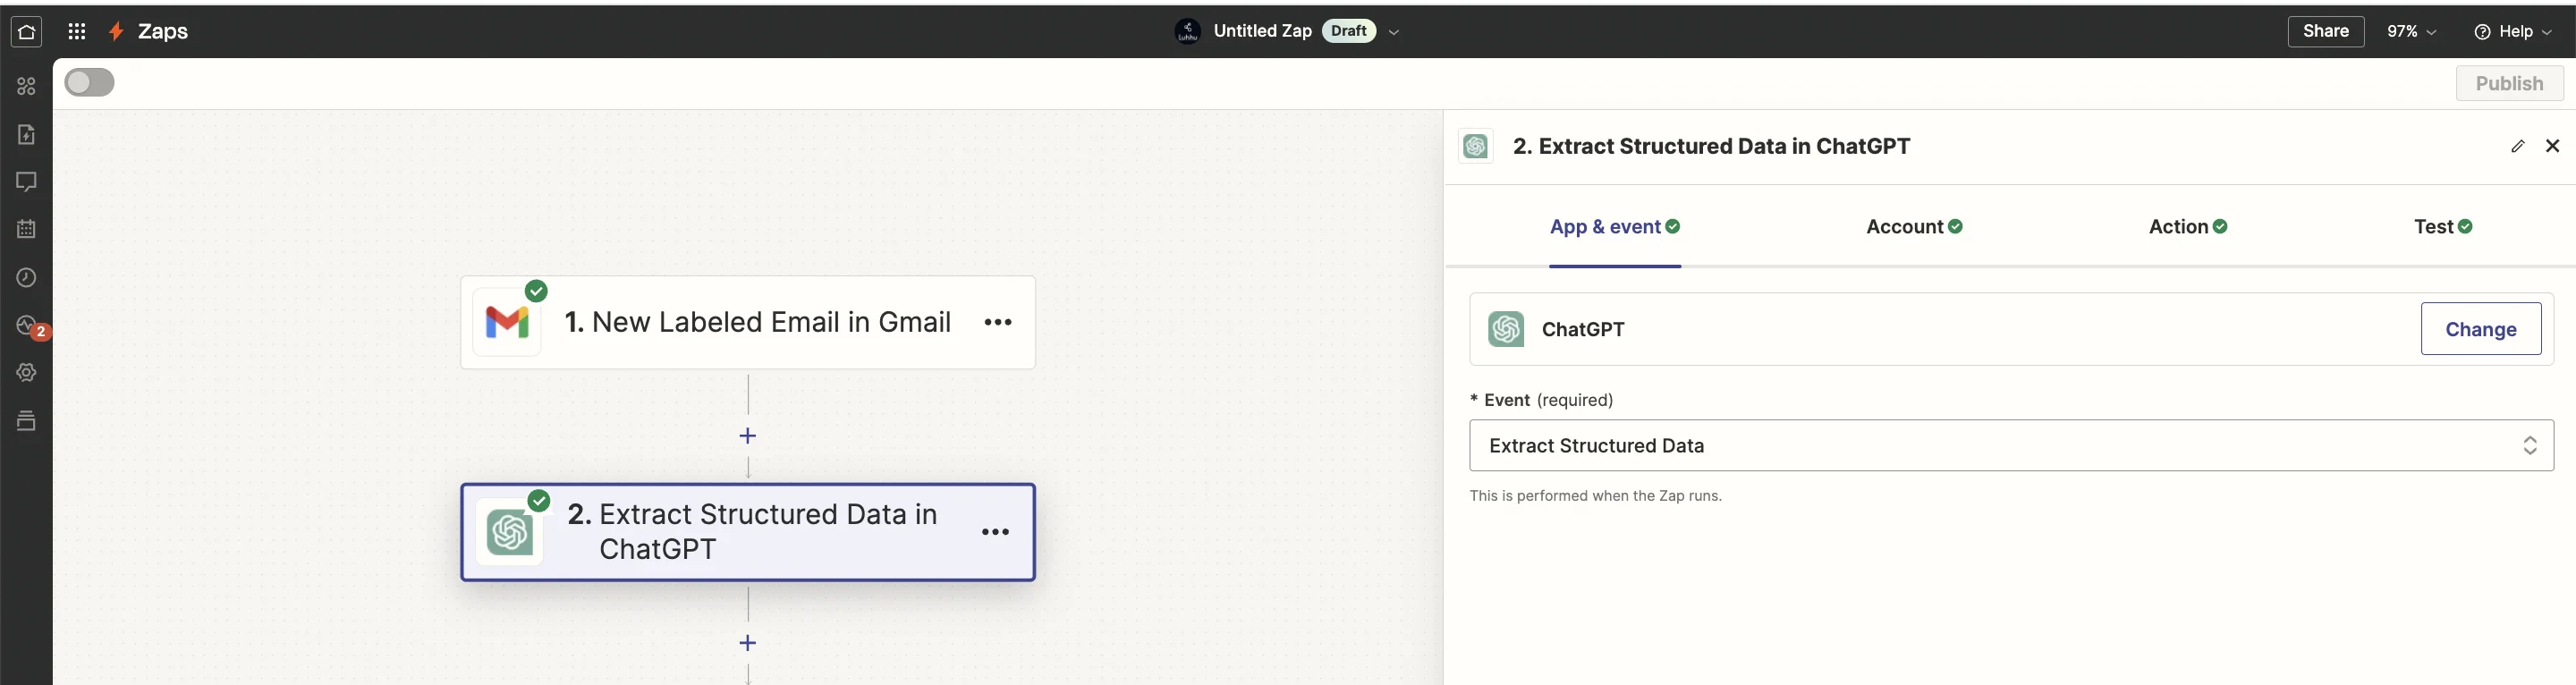Open the apps dashboard icon in sidebar

pos(26,87)
